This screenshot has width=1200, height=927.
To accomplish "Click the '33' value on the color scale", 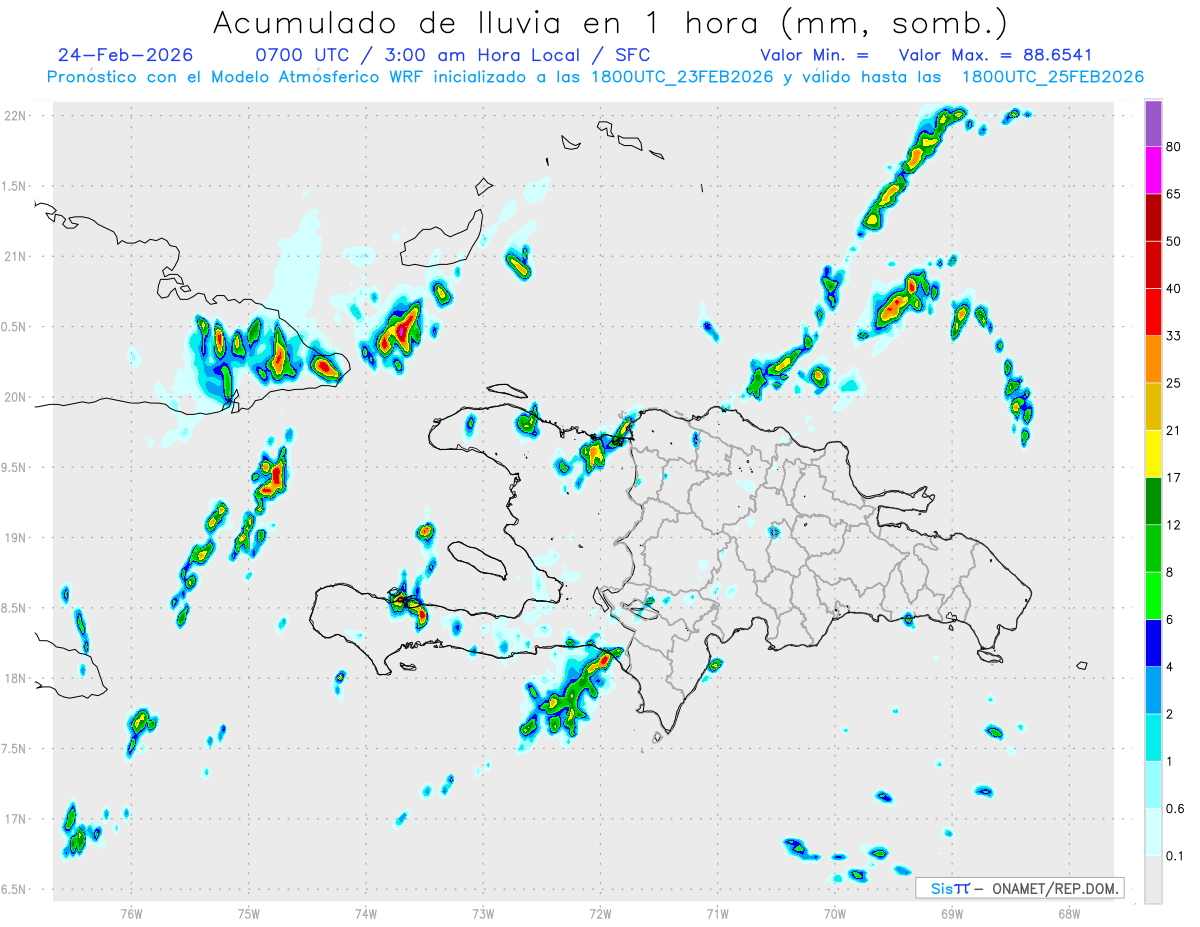I will pos(1174,336).
